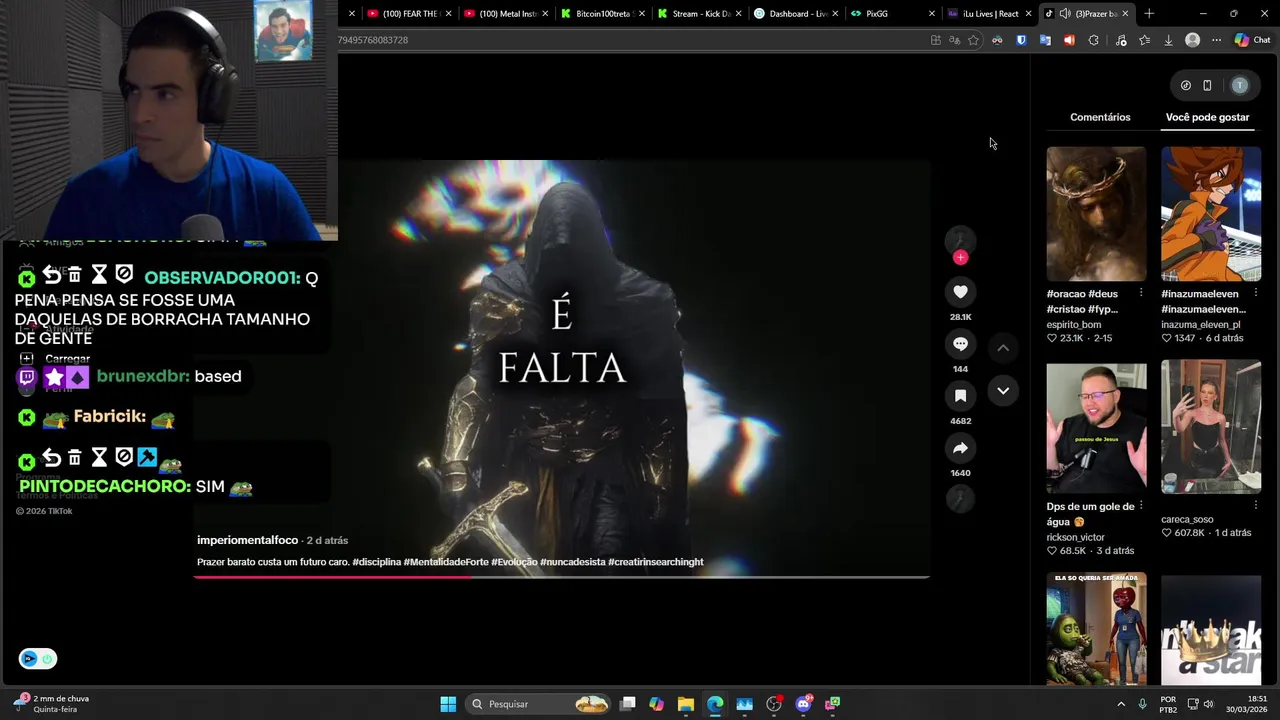This screenshot has width=1280, height=720.
Task: Go to next video with down chevron
Action: [1003, 391]
